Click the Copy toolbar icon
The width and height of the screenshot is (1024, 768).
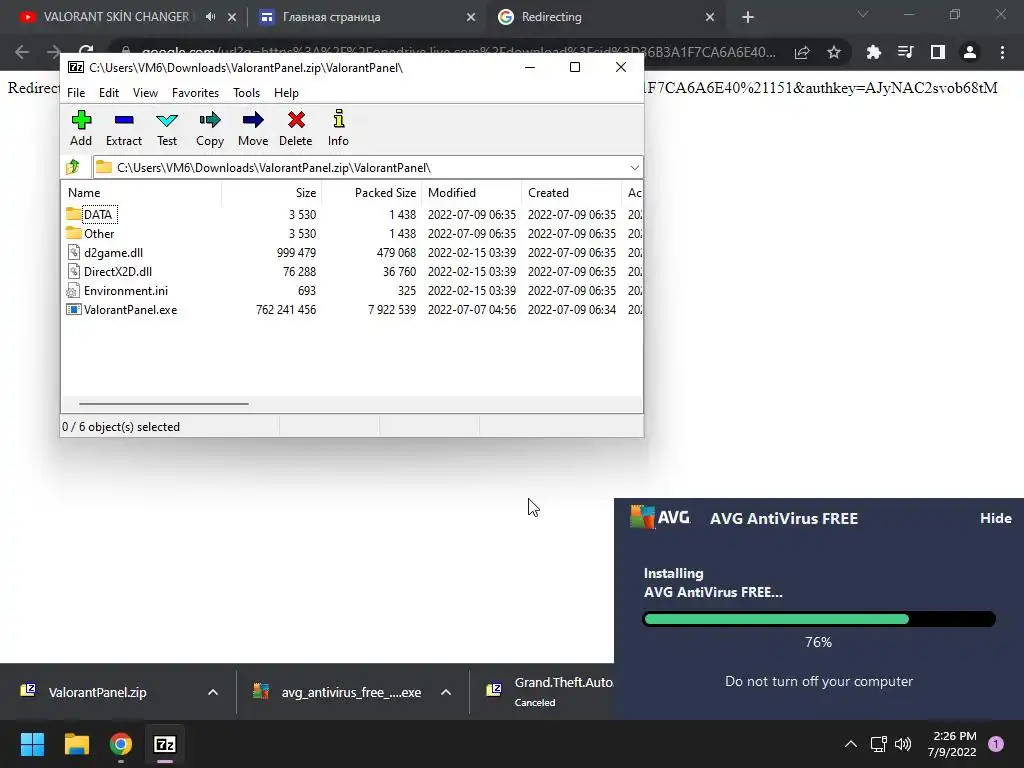pos(210,128)
